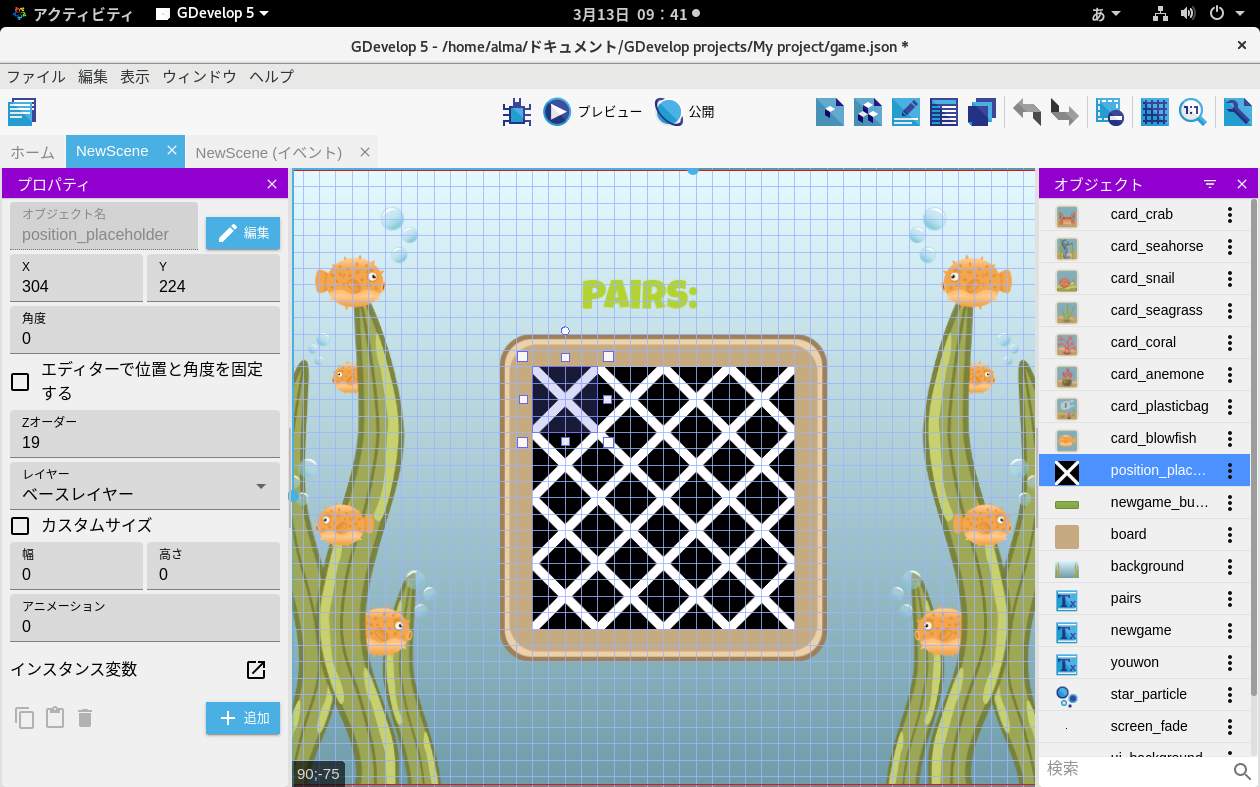The image size is (1260, 787).
Task: Click the objects list scrollbar
Action: 1255,447
